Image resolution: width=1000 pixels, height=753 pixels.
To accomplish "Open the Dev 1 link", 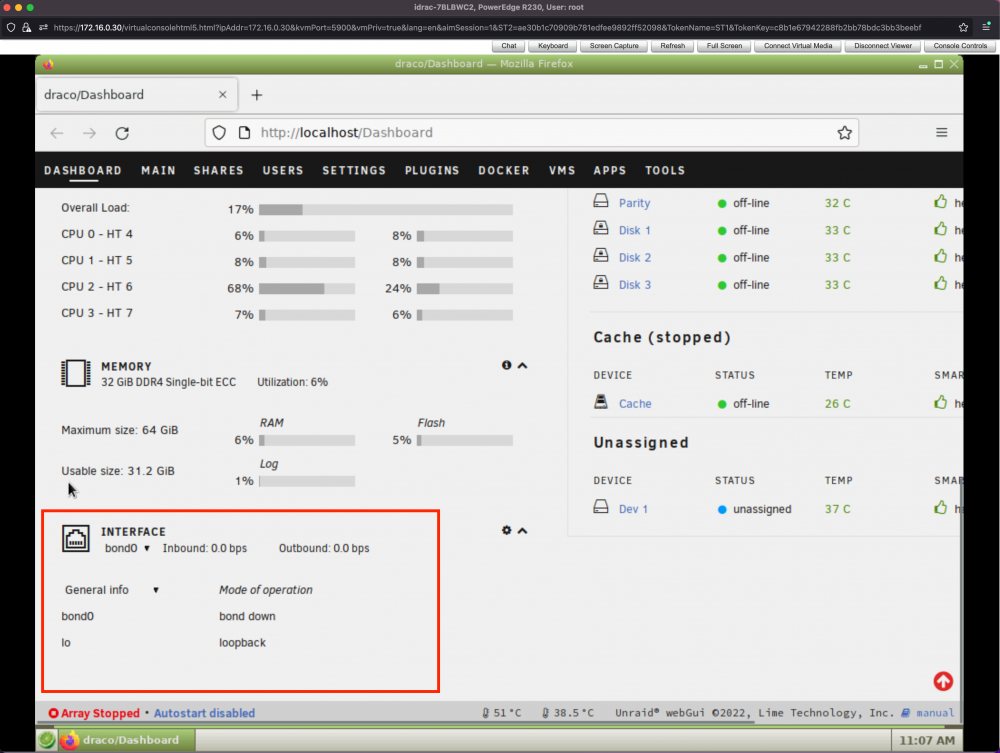I will click(633, 509).
